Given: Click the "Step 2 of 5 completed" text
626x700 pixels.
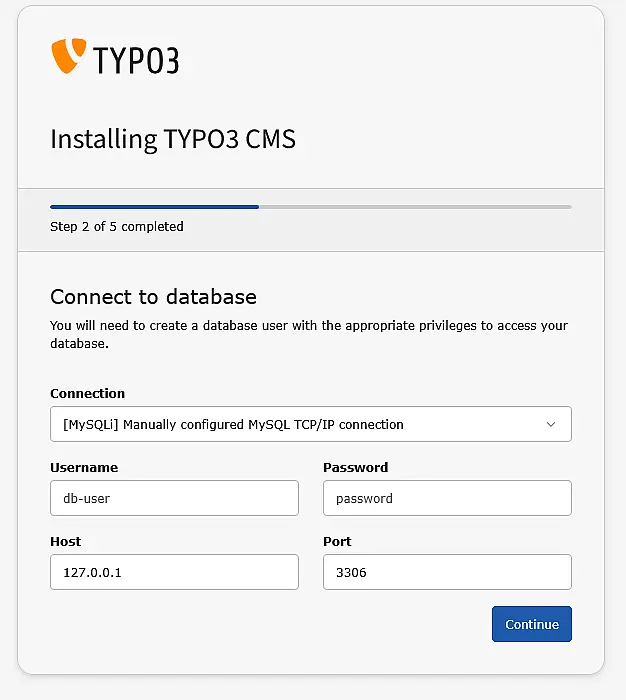Looking at the screenshot, I should coord(117,227).
